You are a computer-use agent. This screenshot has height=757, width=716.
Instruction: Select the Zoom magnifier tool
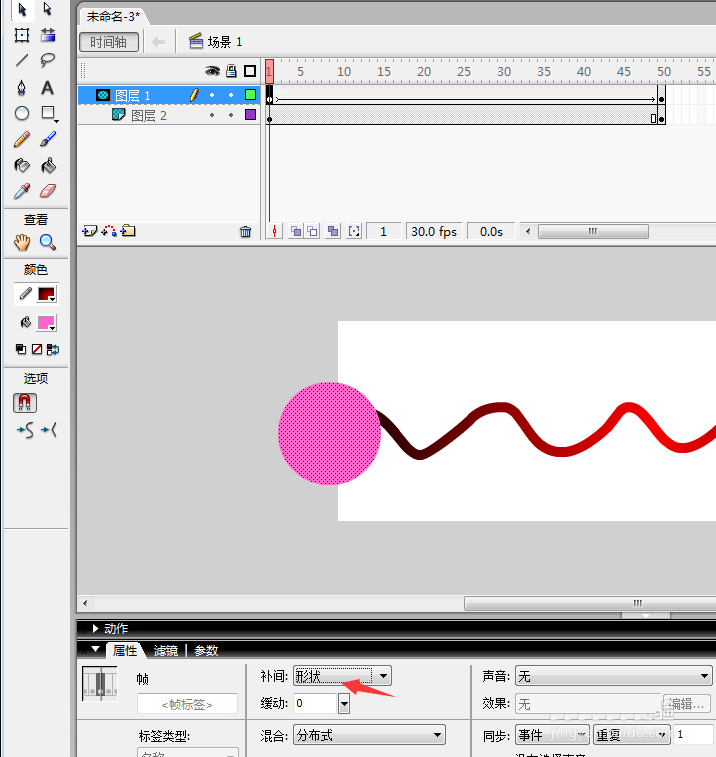click(48, 242)
